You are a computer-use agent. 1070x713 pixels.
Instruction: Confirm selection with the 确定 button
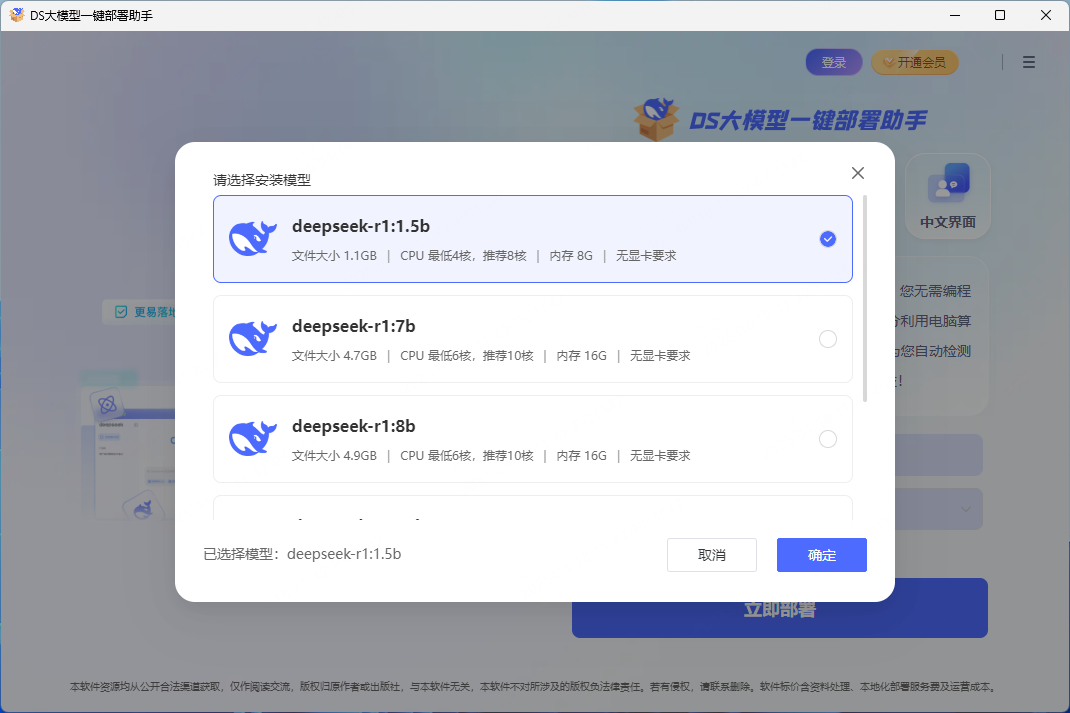(x=822, y=555)
